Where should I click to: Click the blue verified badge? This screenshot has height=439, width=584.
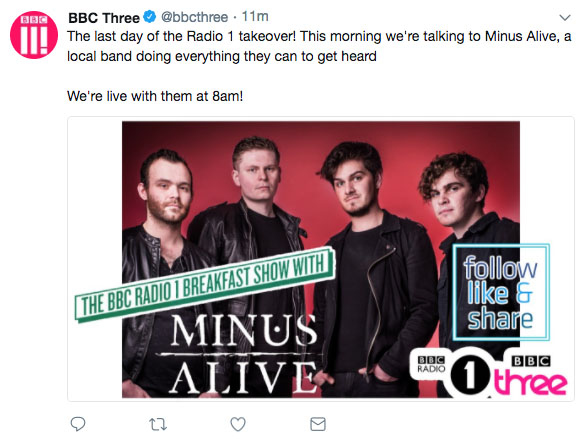150,17
